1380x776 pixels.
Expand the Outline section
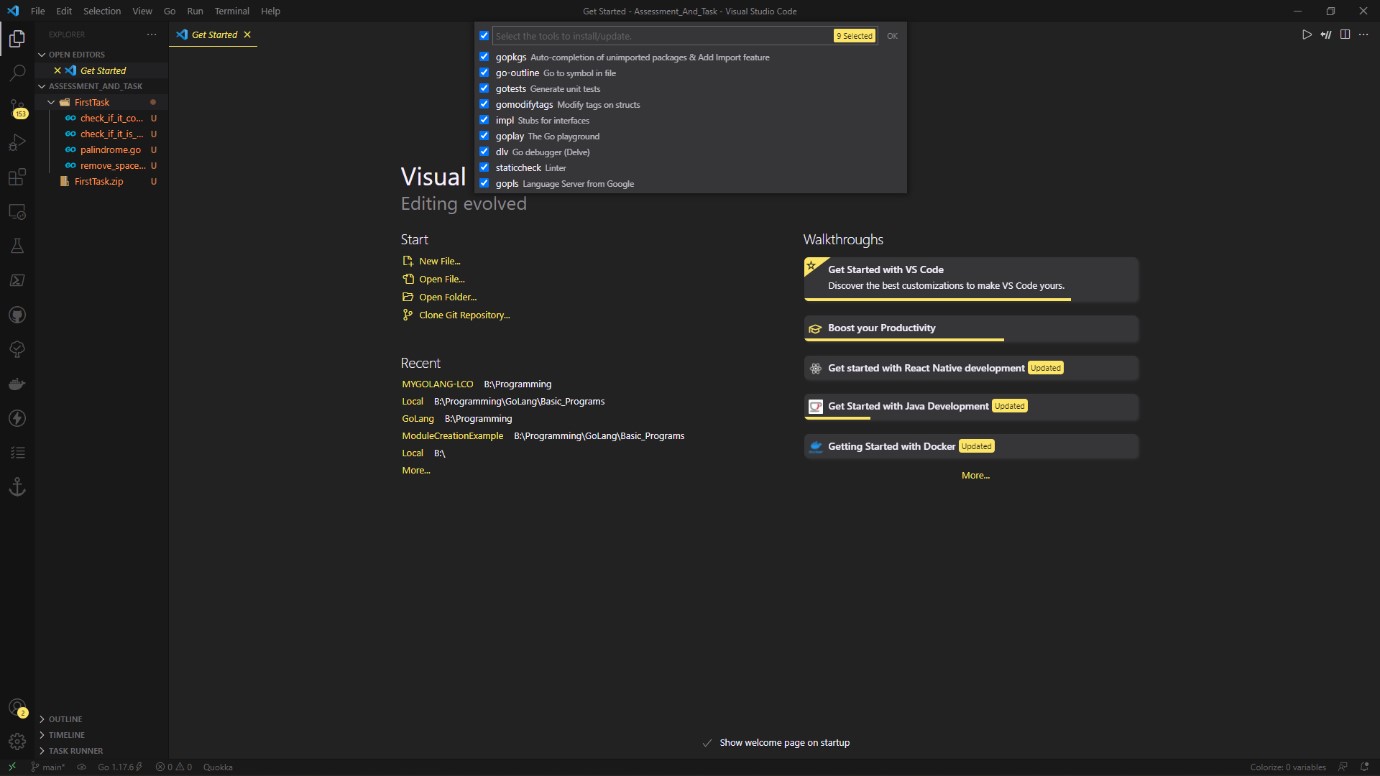pos(65,719)
